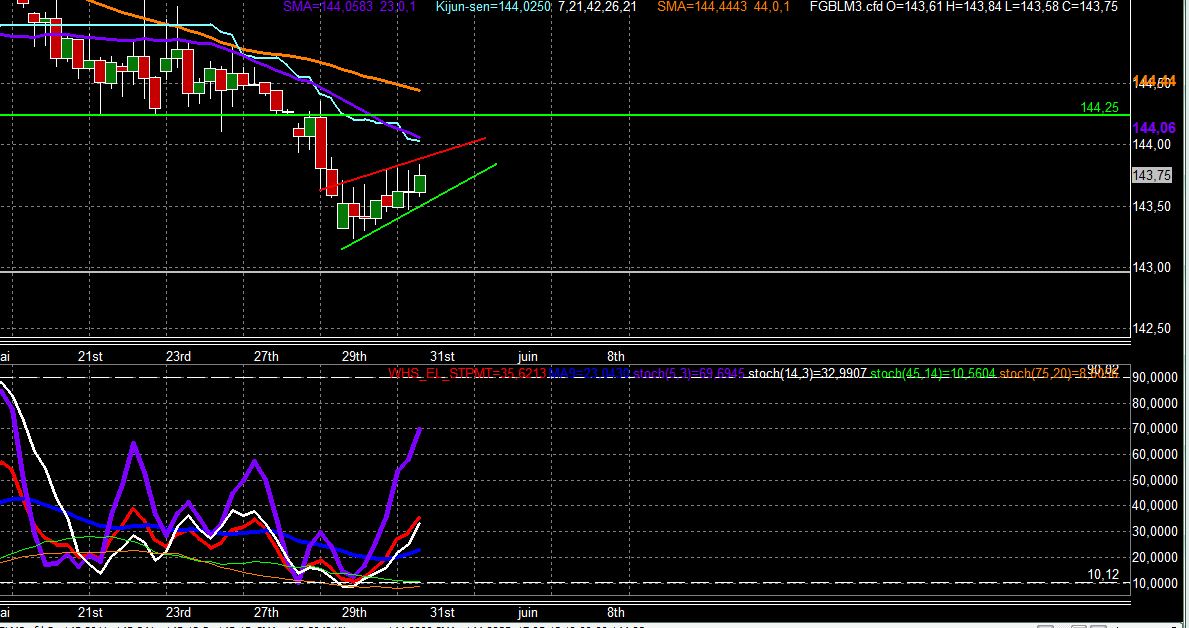This screenshot has height=628, width=1189.
Task: Click the 143,50 price axis label
Action: point(1151,206)
